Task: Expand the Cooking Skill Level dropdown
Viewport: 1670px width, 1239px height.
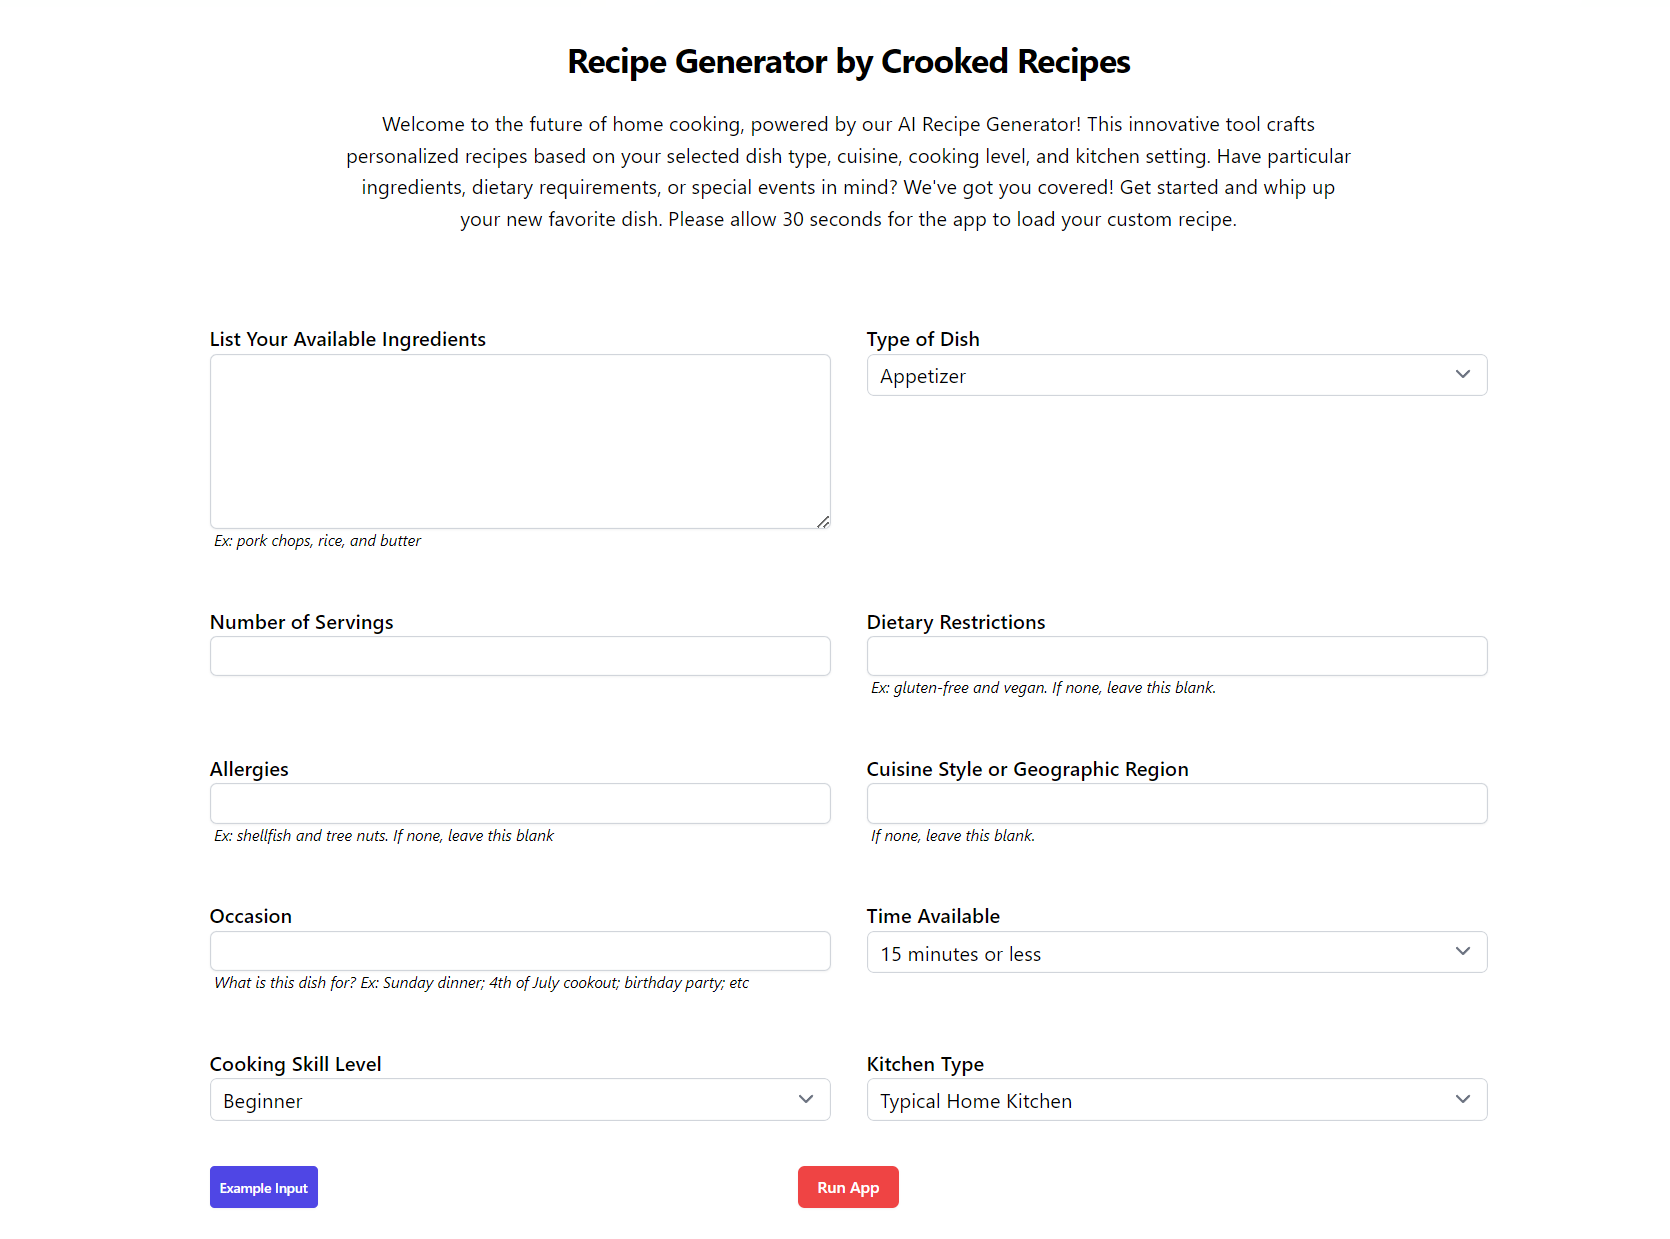Action: [x=520, y=1100]
